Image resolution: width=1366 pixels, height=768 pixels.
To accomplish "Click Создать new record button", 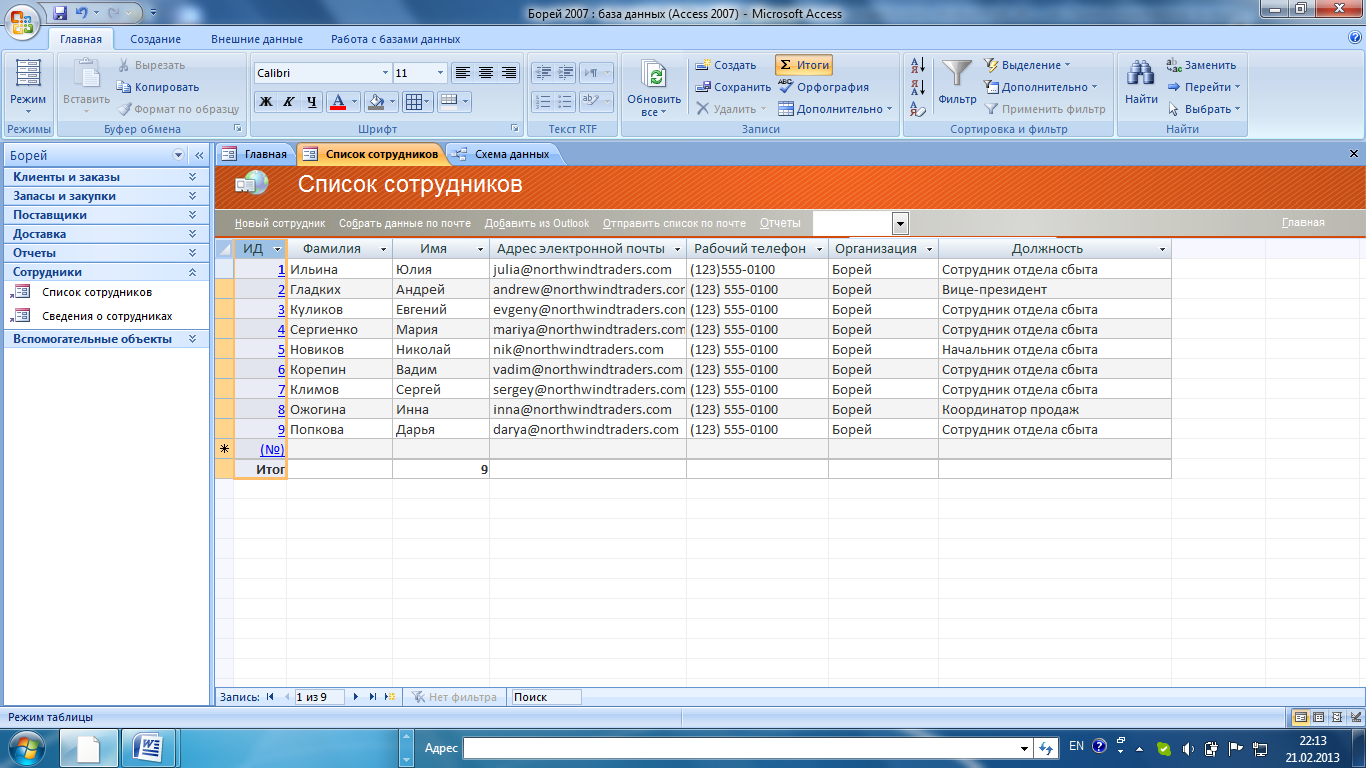I will pos(726,65).
